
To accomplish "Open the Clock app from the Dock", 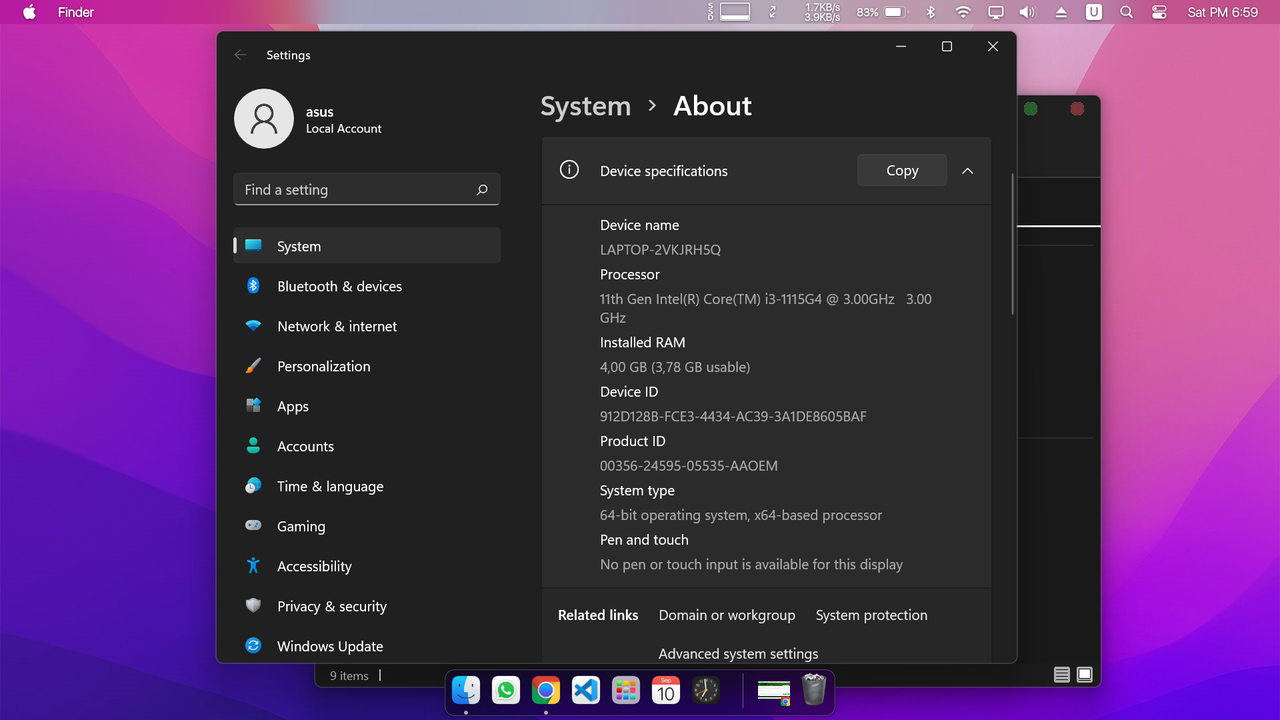I will point(706,690).
